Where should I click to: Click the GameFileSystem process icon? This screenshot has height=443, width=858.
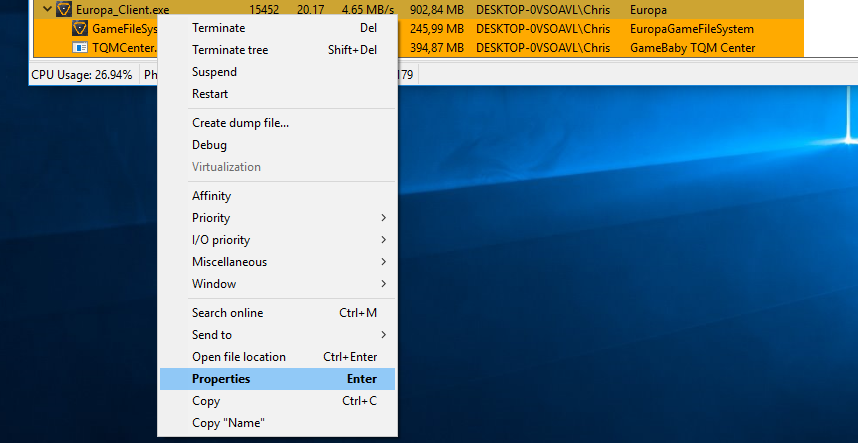tap(80, 28)
